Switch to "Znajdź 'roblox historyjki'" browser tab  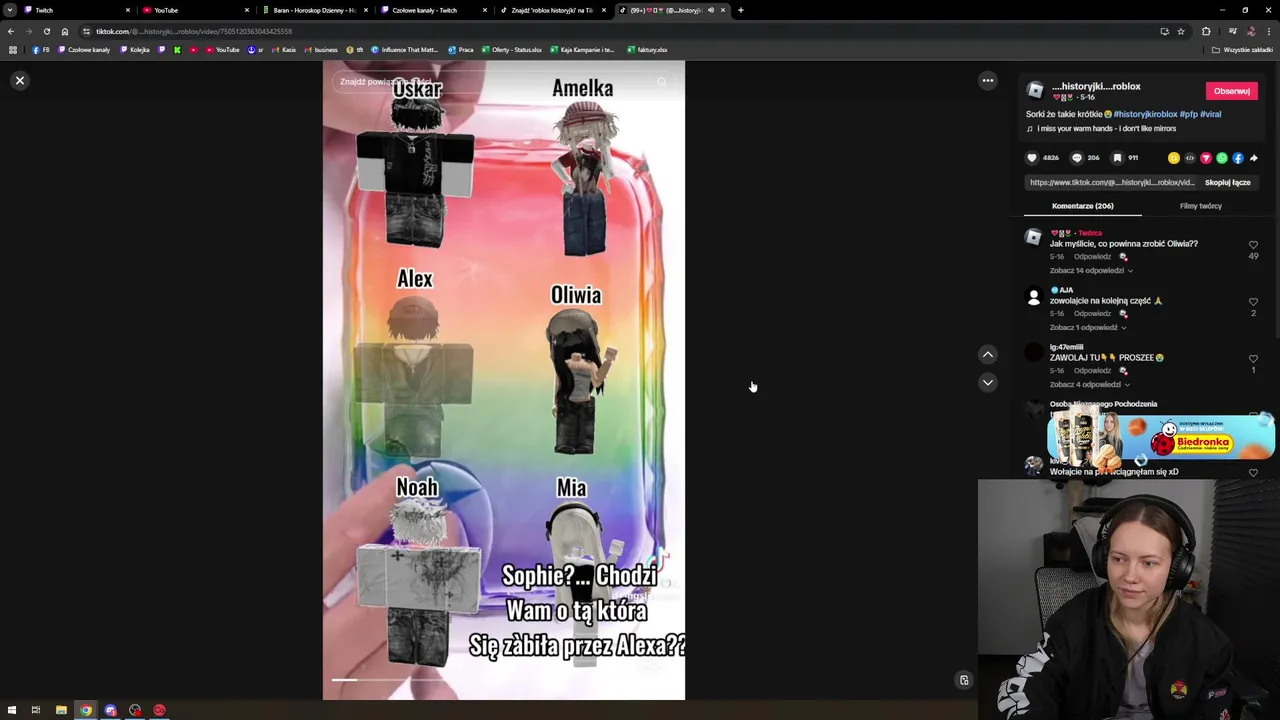[551, 10]
